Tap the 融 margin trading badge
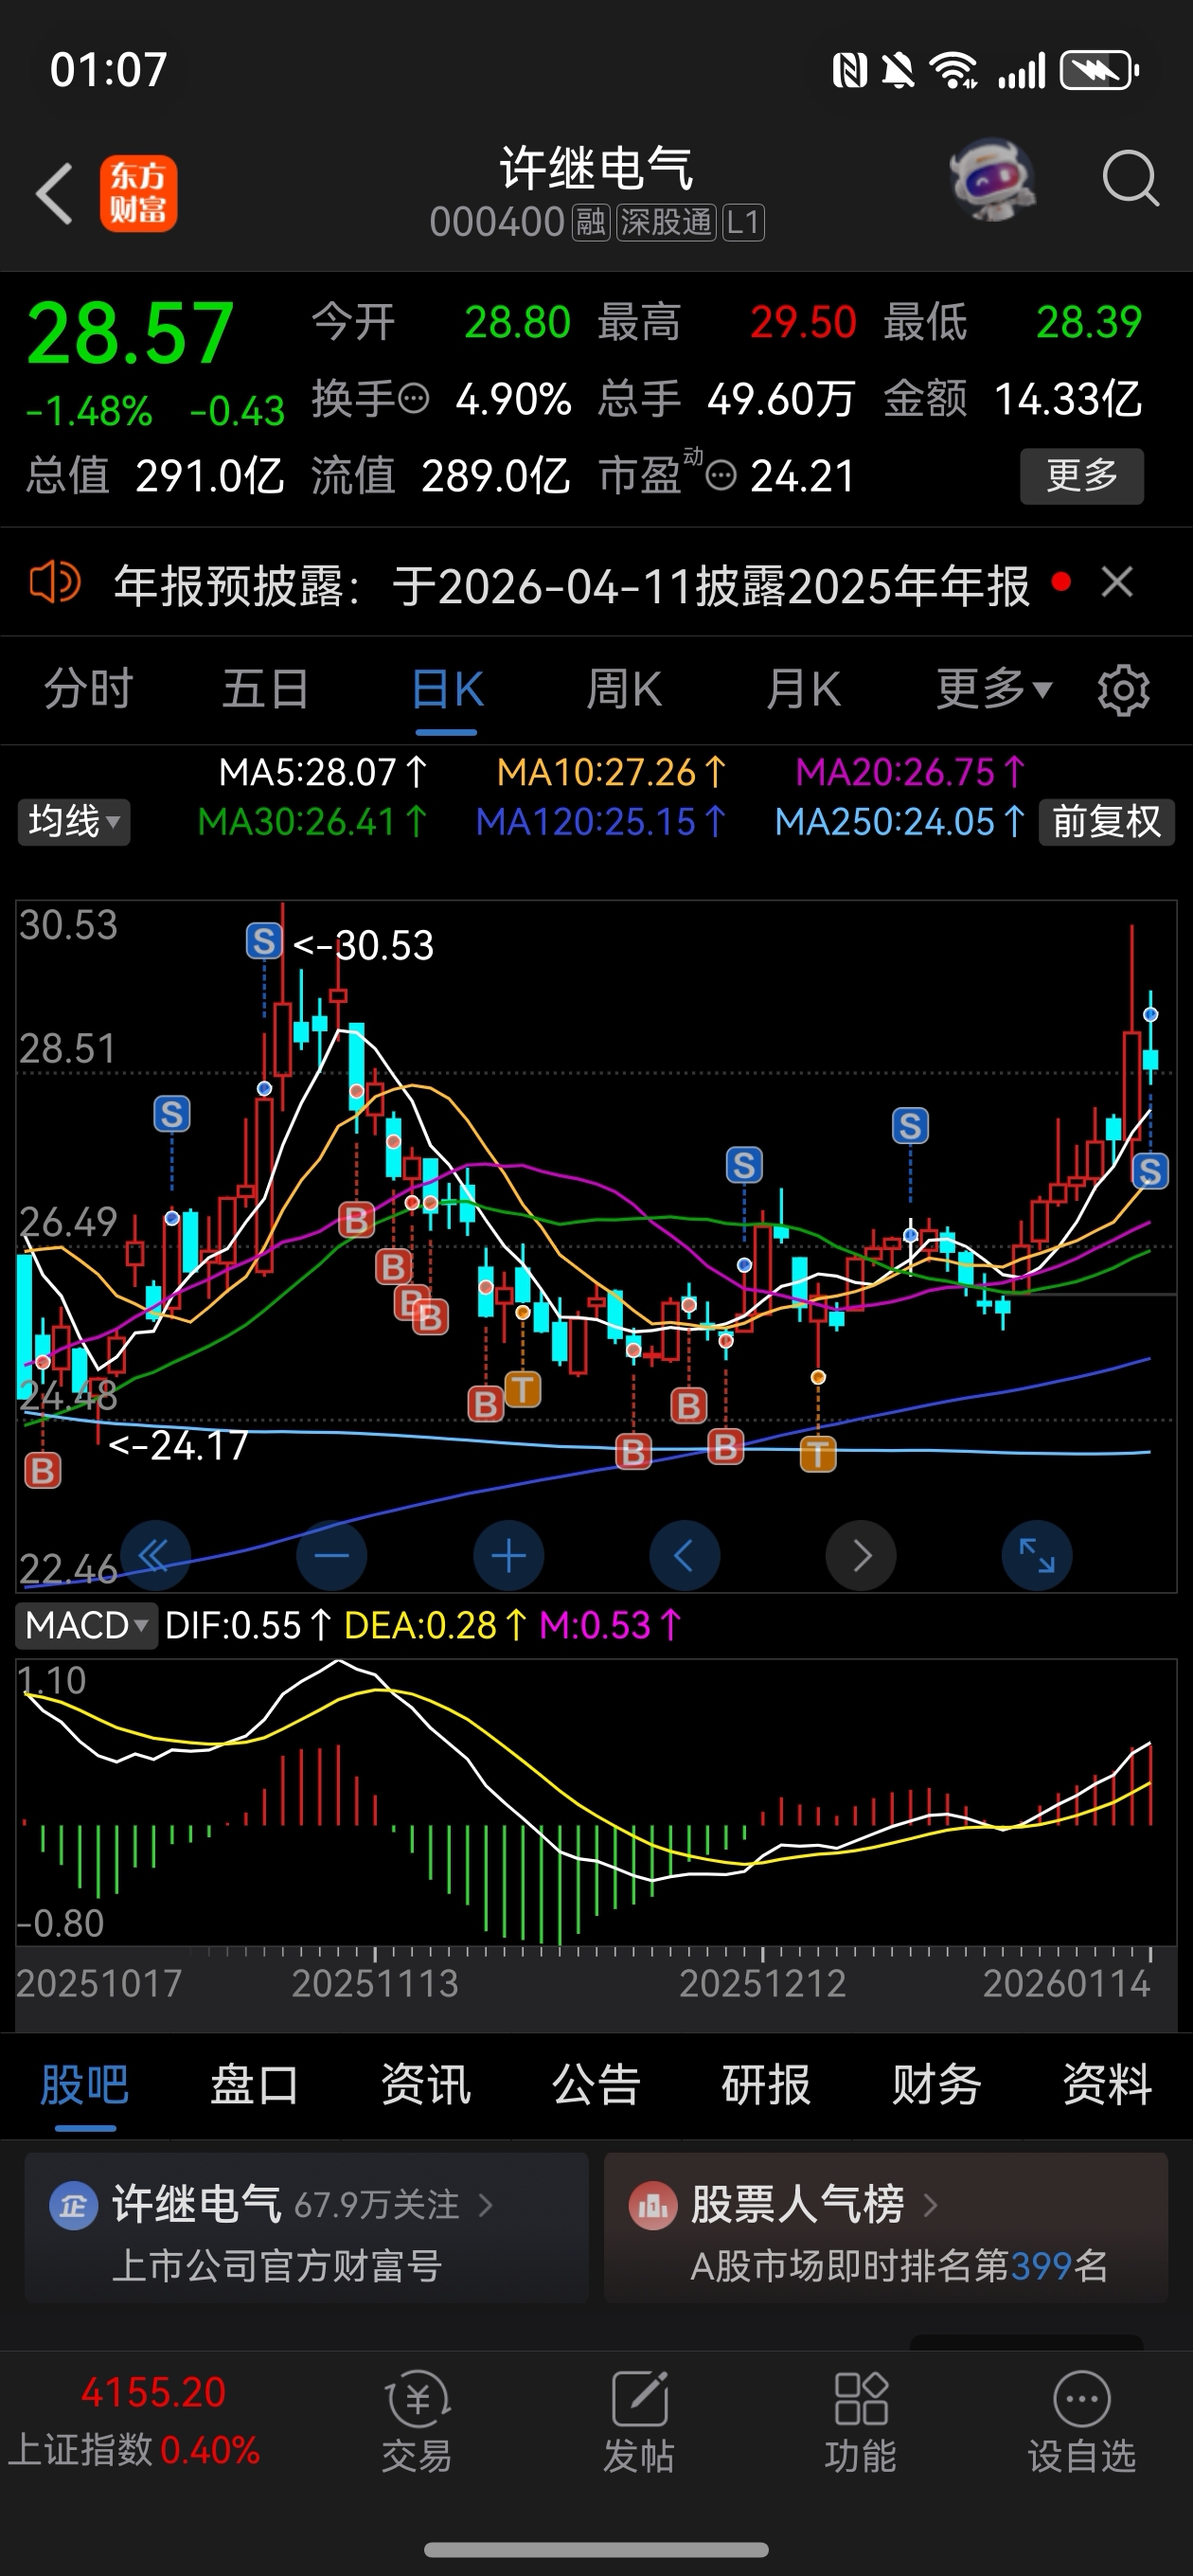1193x2576 pixels. [591, 222]
